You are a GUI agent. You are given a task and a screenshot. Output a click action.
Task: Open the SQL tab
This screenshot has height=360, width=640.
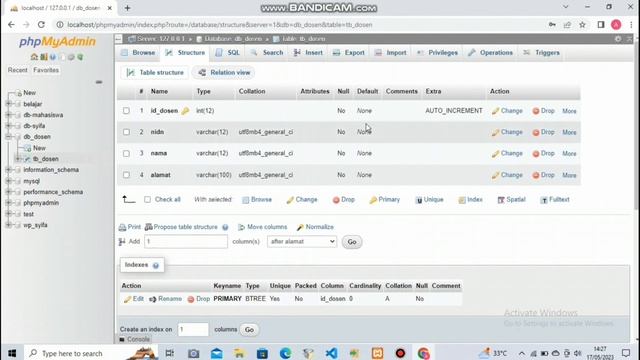click(x=228, y=53)
